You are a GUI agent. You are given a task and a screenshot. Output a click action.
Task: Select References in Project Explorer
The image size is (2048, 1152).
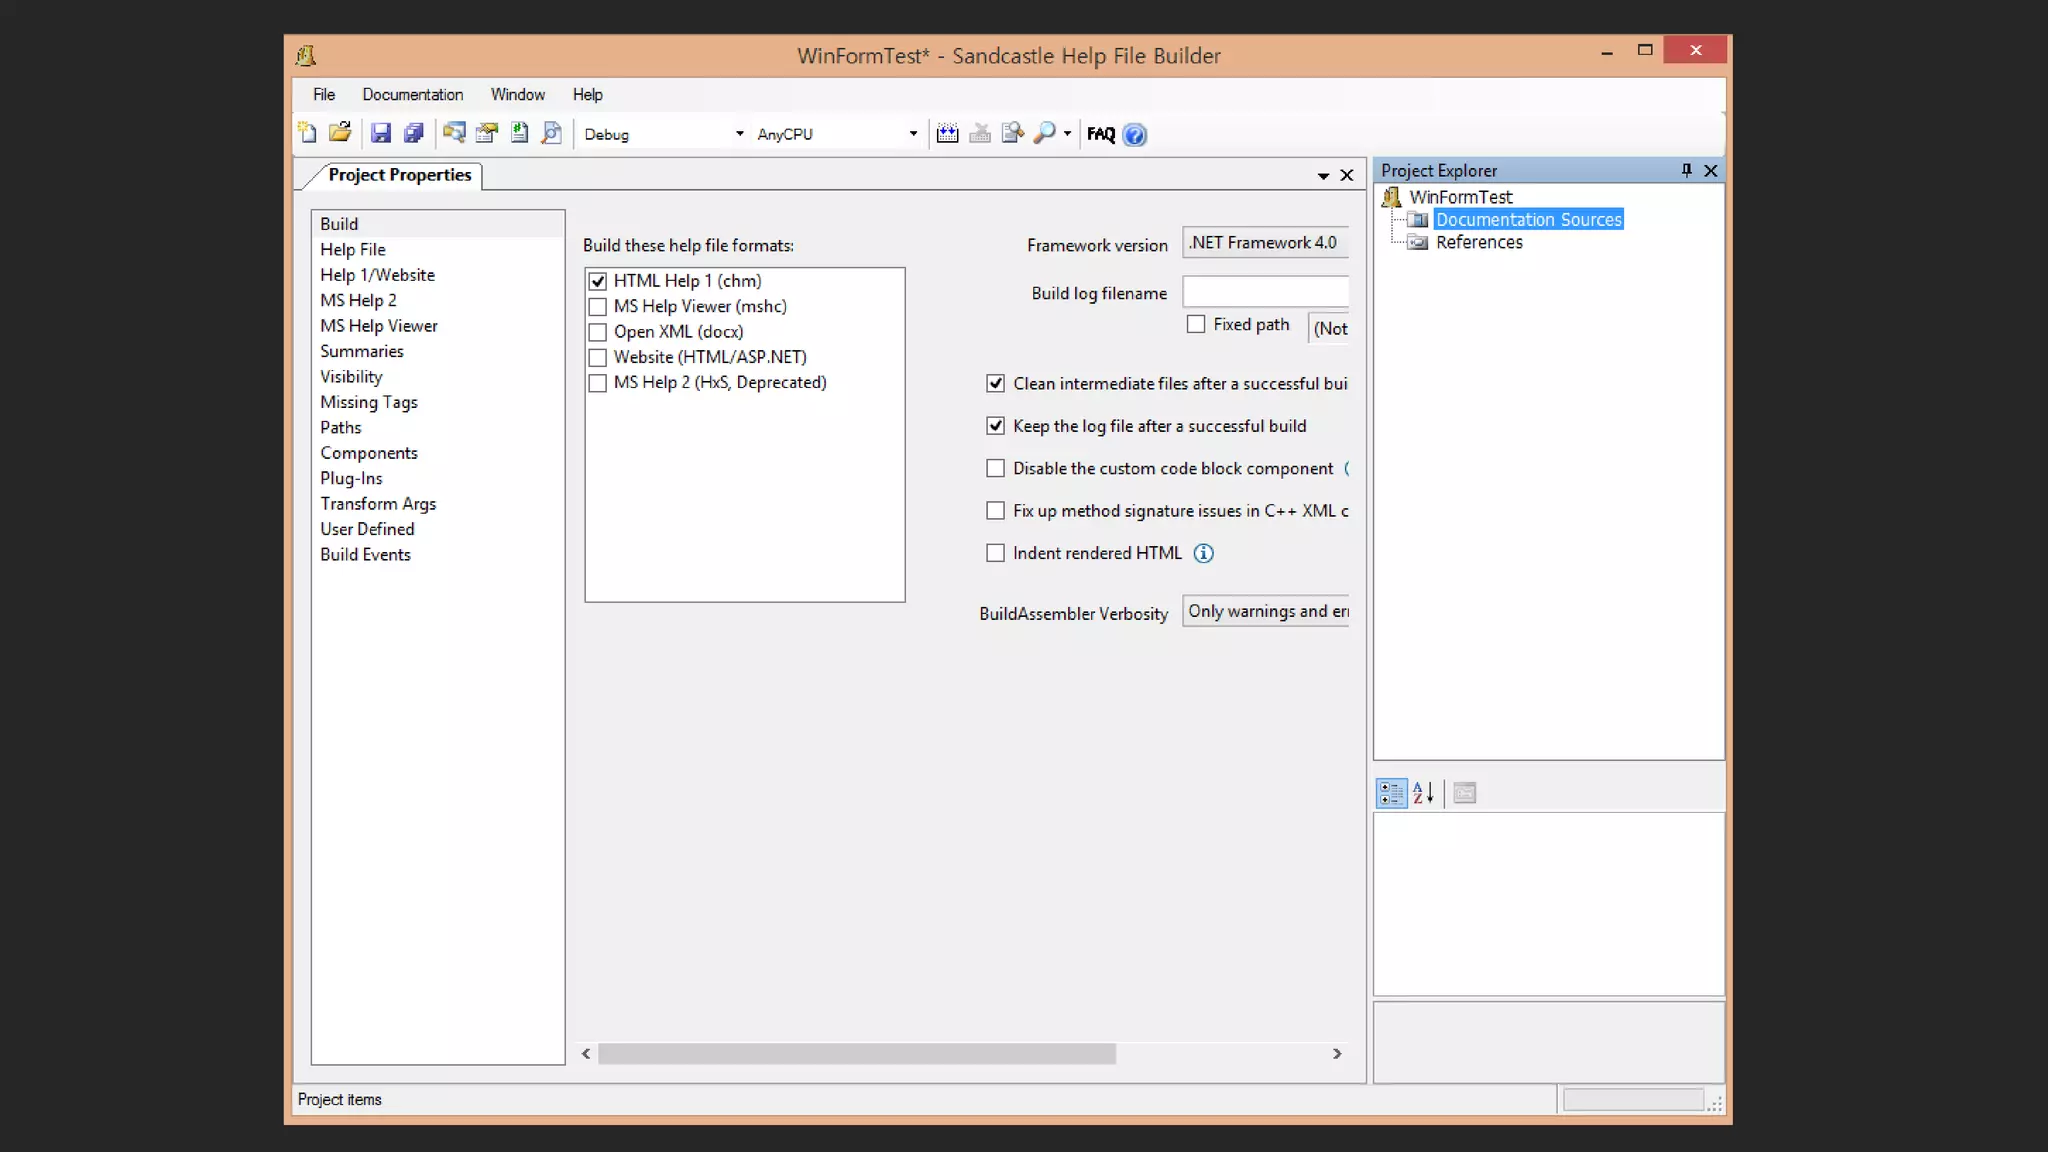tap(1478, 242)
